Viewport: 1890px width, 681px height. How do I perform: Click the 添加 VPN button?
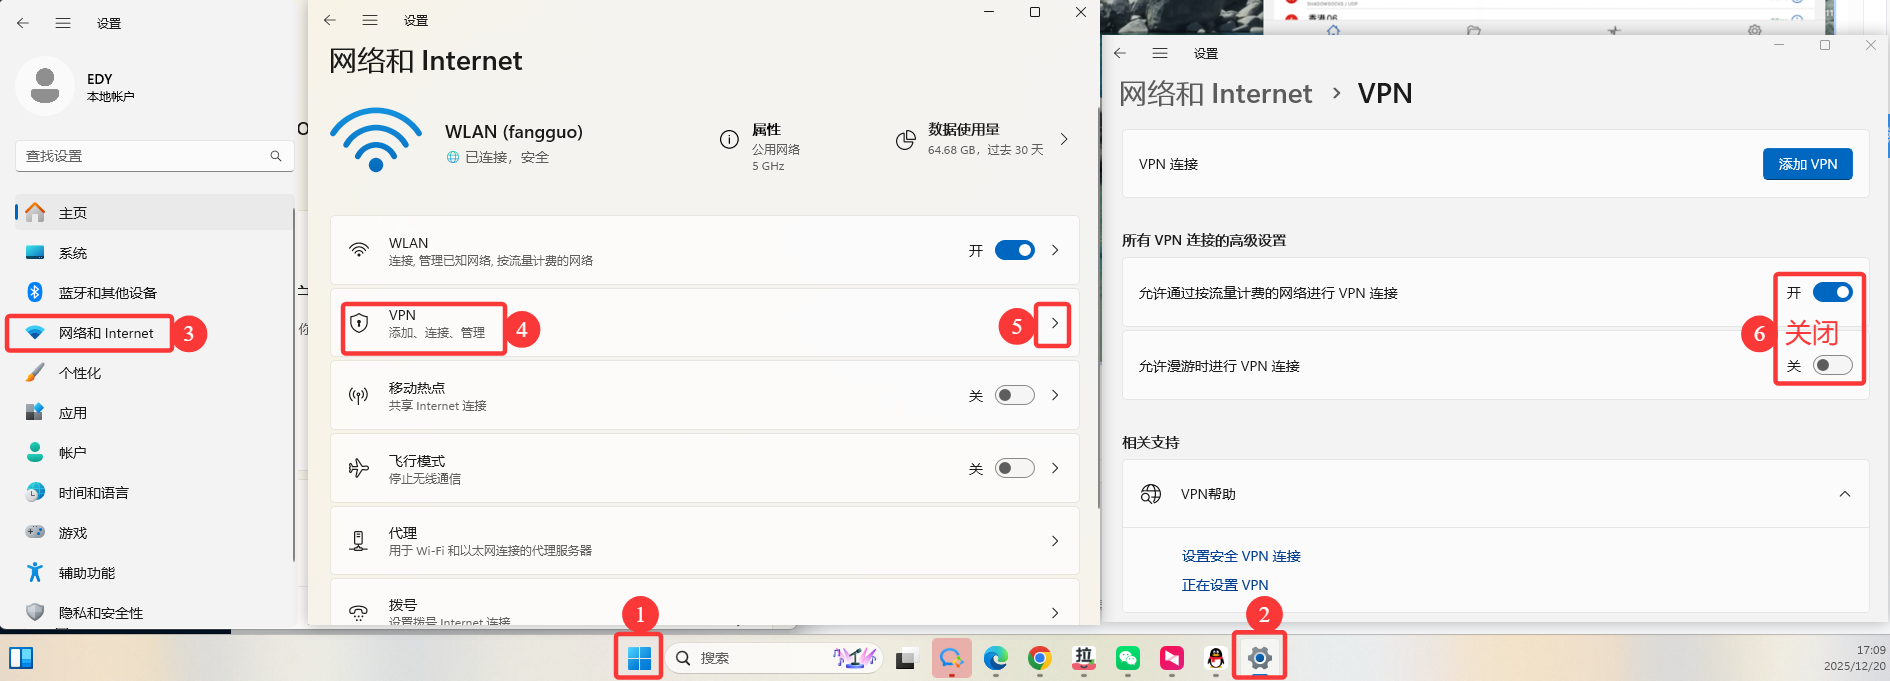[1807, 164]
